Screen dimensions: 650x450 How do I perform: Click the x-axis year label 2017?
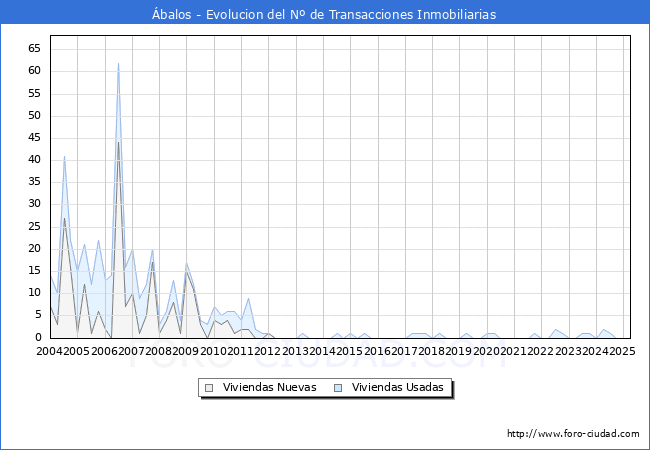tap(405, 351)
